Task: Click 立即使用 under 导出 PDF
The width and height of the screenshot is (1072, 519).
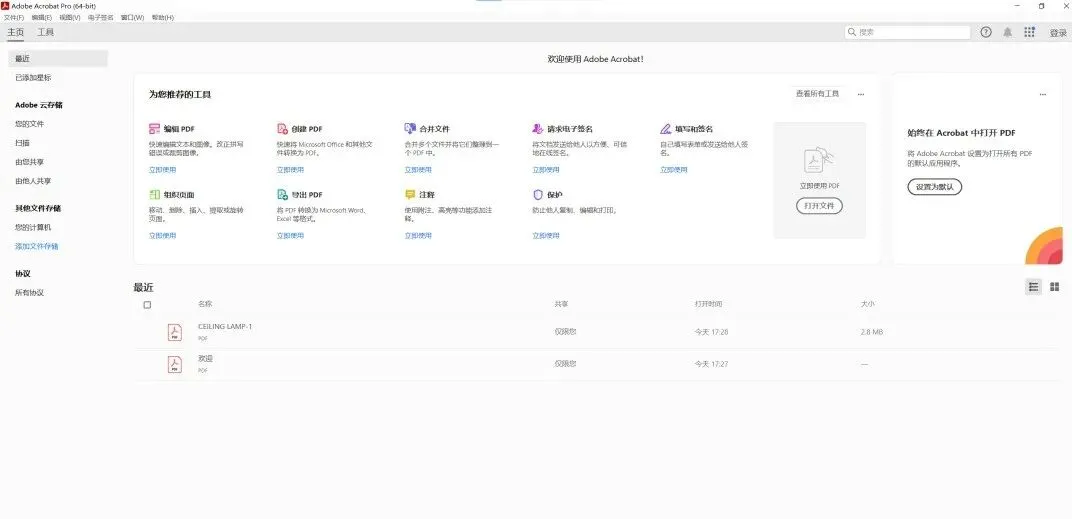Action: (291, 235)
